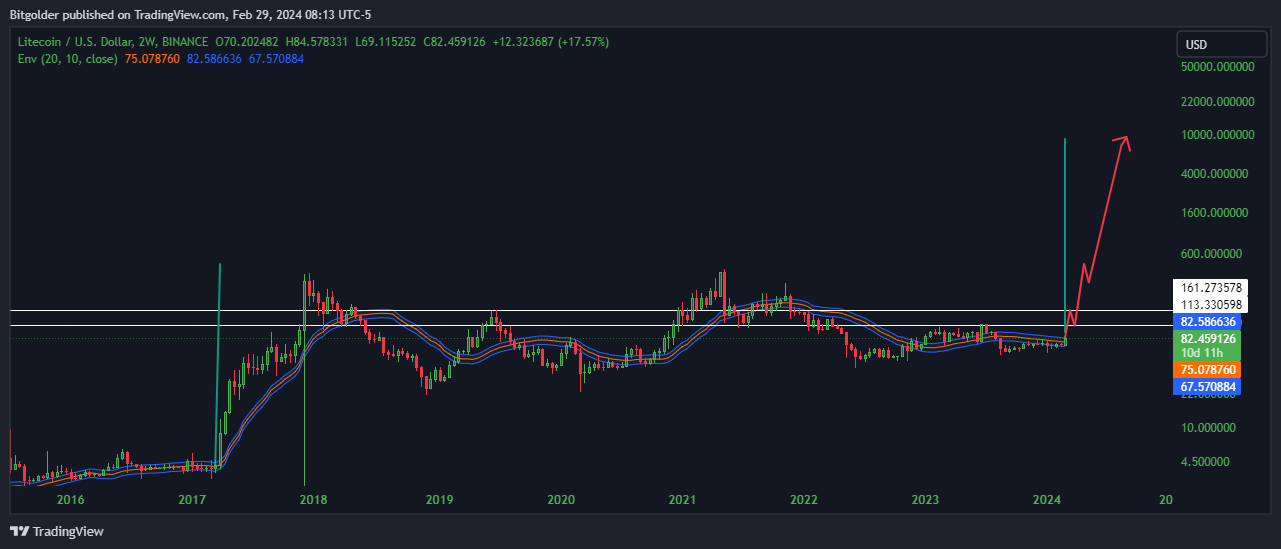
Task: Click the orange 75.078760 axis price tag
Action: 1209,370
